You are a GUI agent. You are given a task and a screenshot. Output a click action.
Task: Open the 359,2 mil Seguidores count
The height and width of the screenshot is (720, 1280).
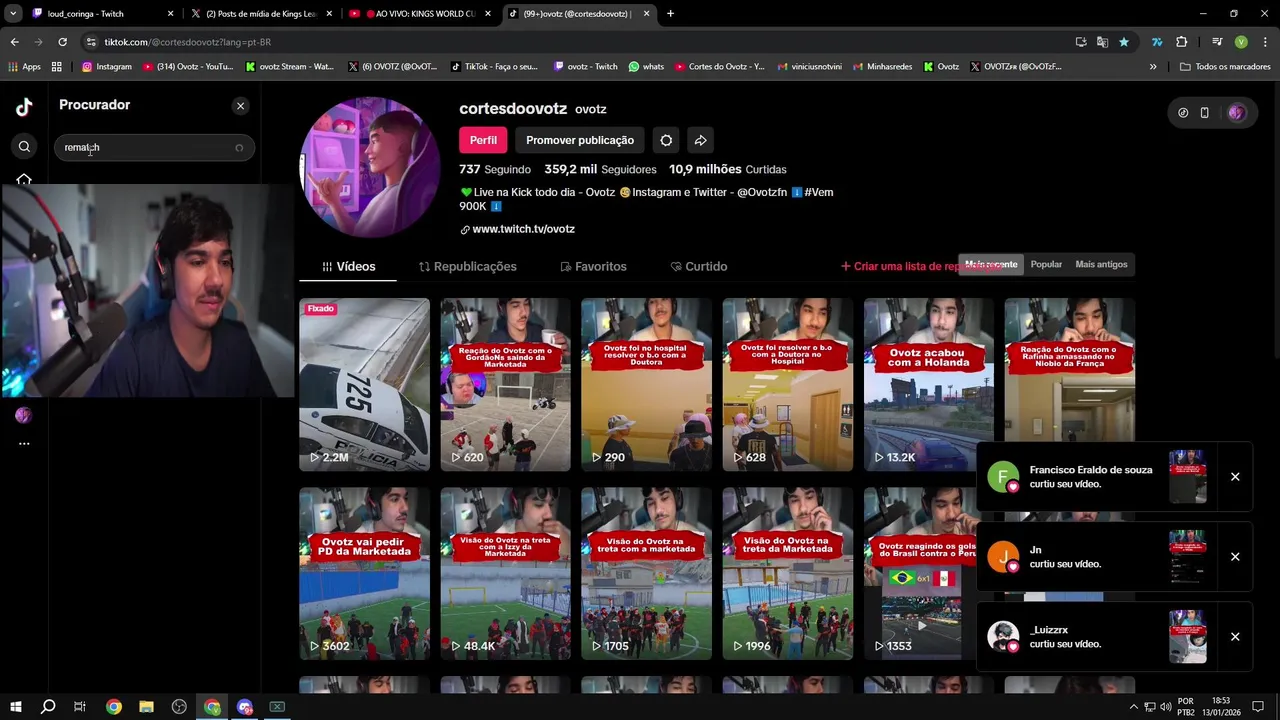click(600, 169)
